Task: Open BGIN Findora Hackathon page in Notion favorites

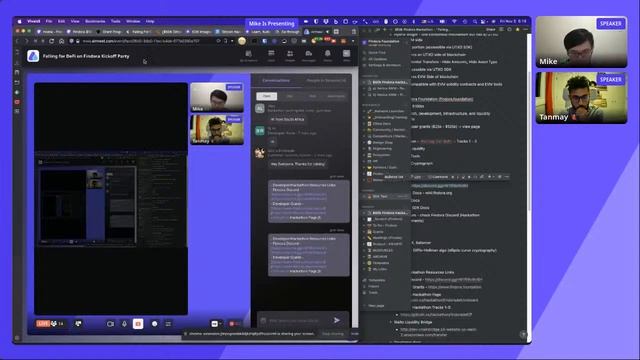Action: point(386,82)
